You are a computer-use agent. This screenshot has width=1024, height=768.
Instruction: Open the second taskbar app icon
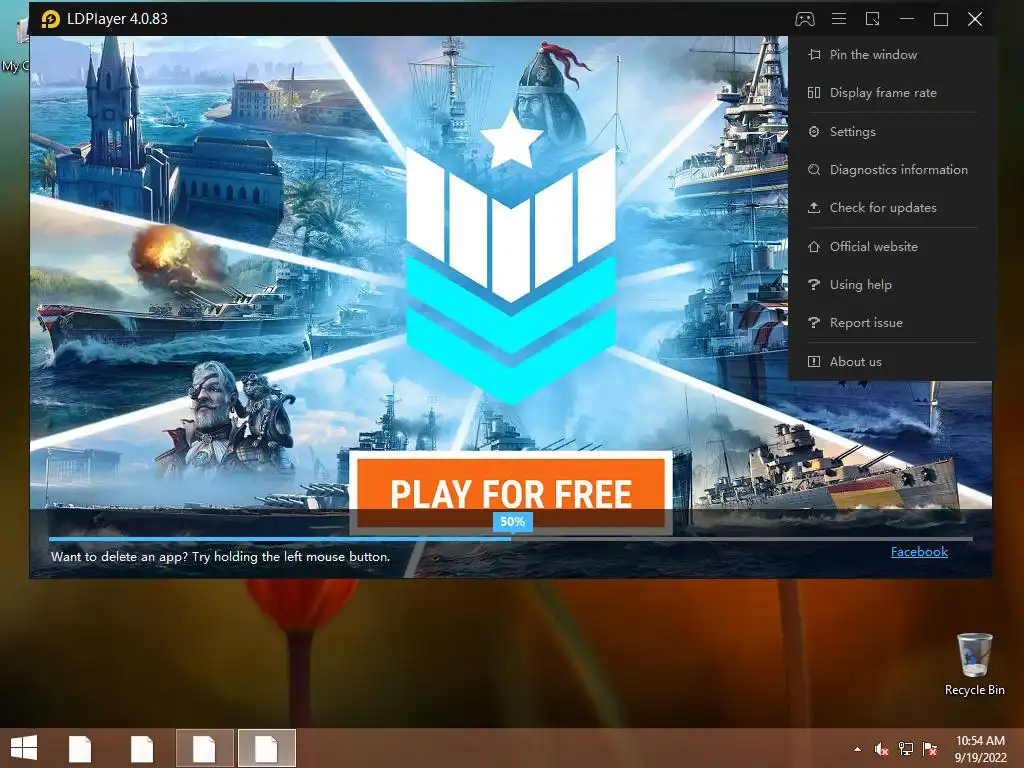141,748
